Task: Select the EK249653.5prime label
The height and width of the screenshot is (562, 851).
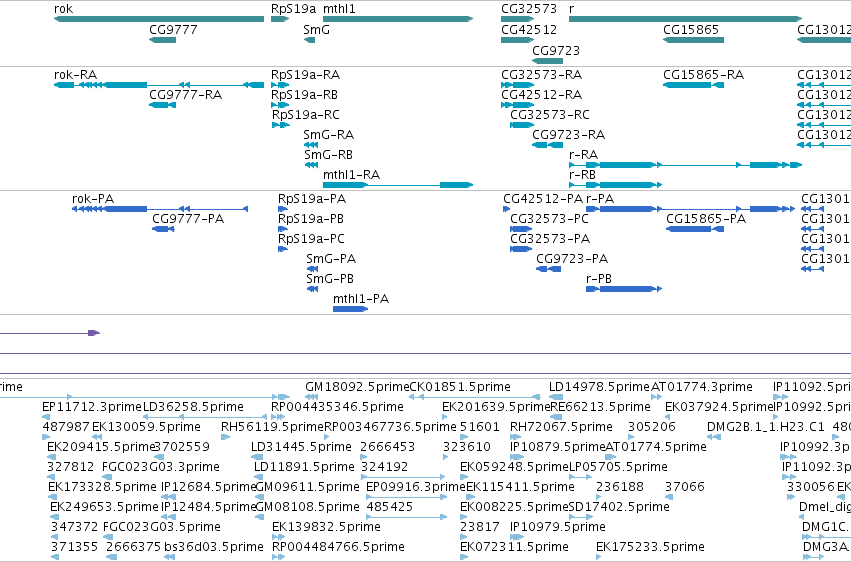Action: pyautogui.click(x=104, y=507)
